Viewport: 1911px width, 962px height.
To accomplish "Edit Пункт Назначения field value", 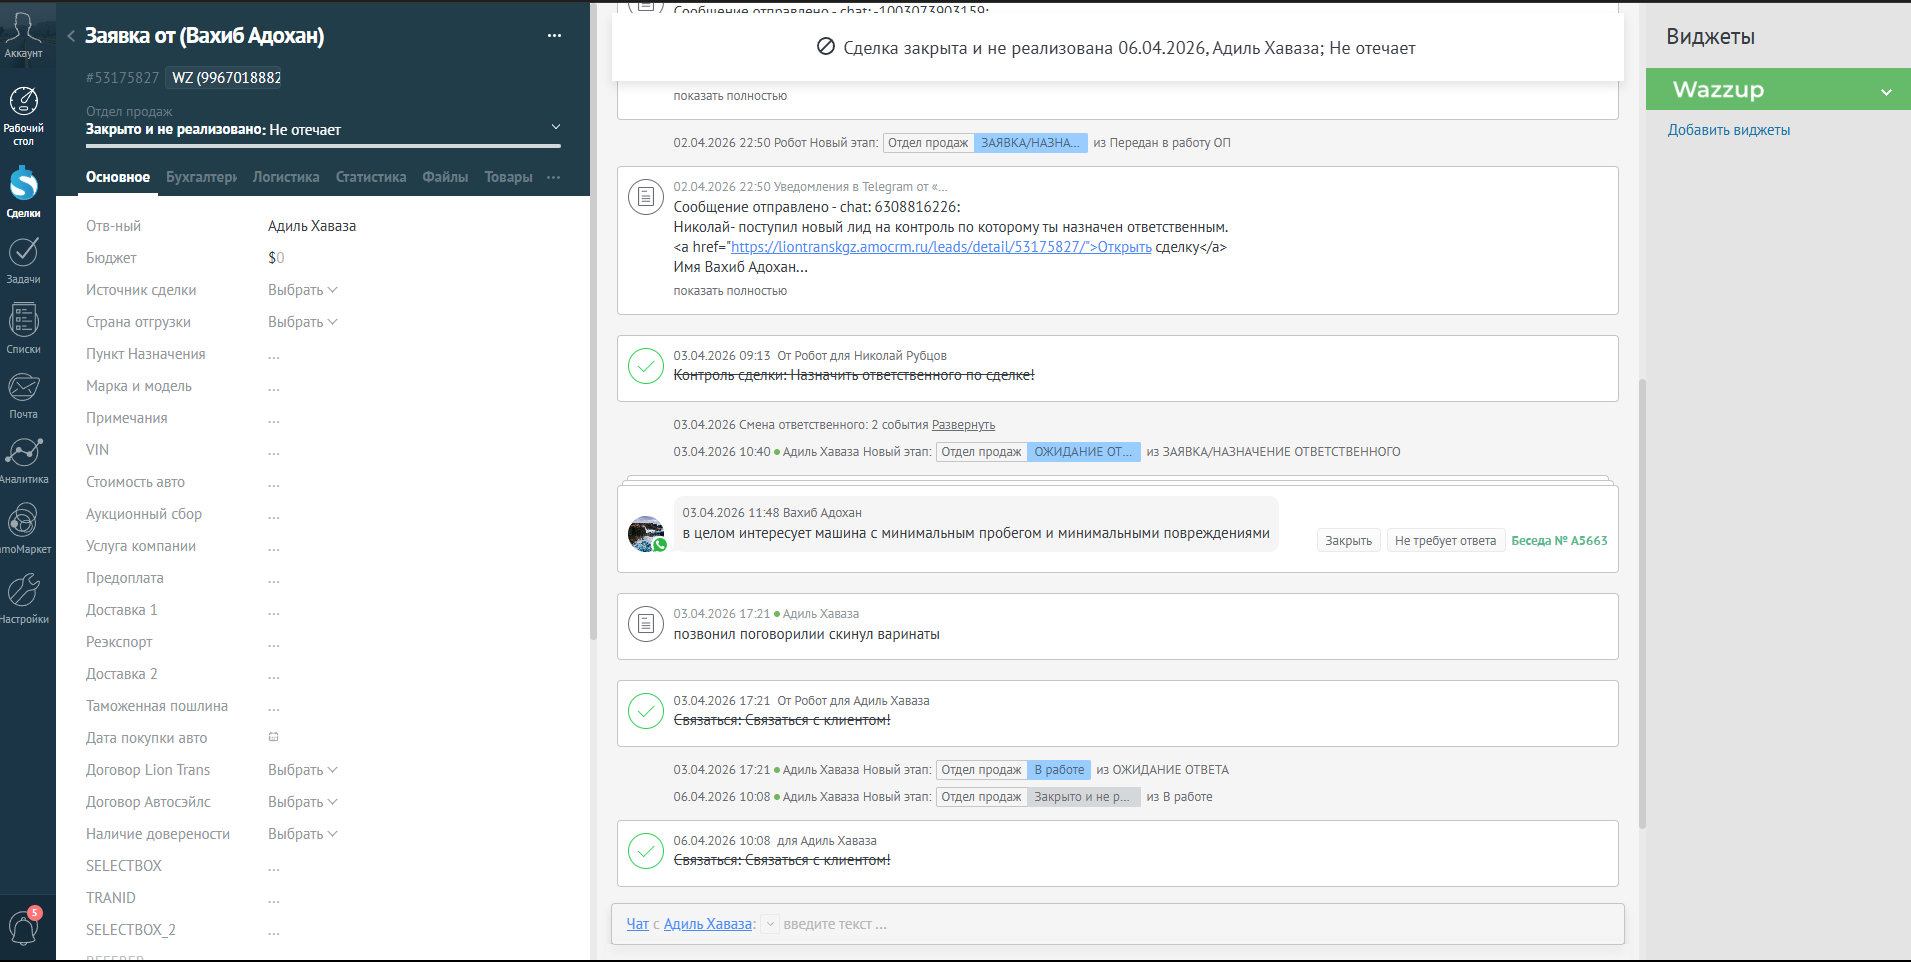I will point(274,354).
